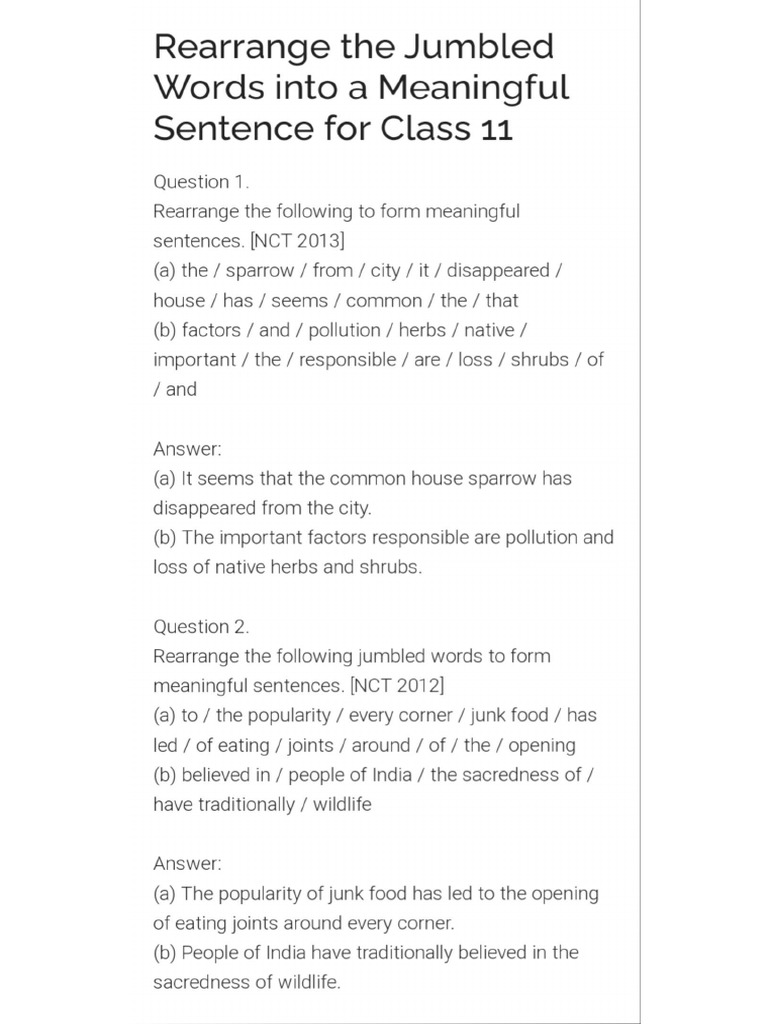Click the line starting 'important / the / responsible'

(x=378, y=359)
